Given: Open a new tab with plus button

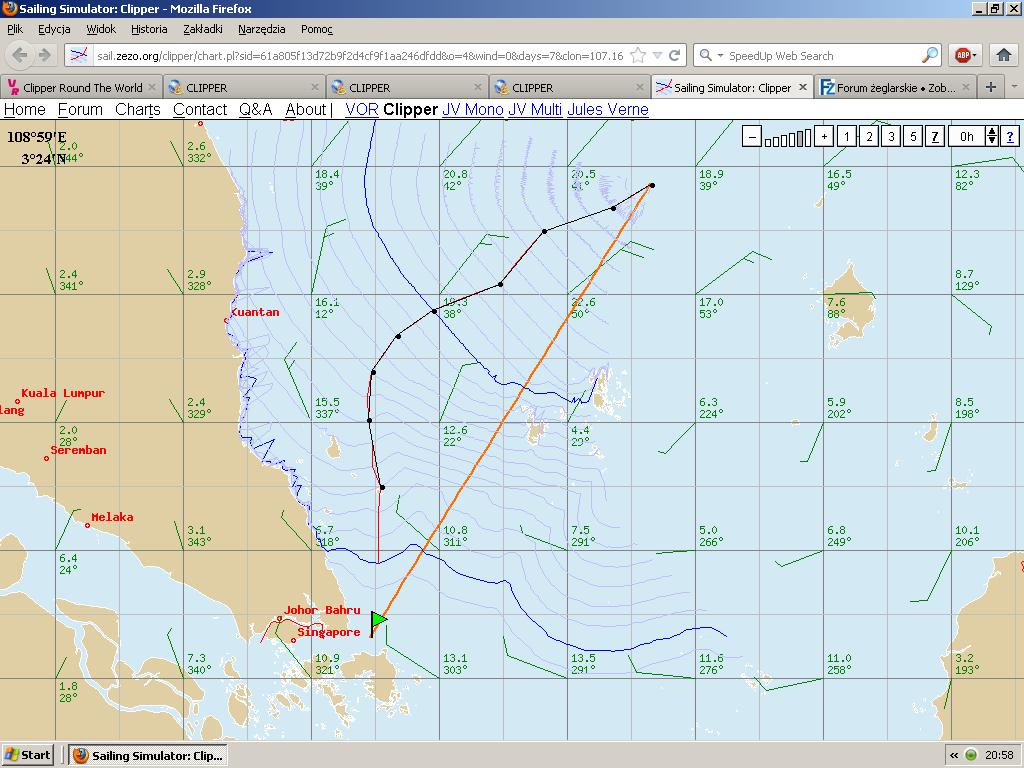Looking at the screenshot, I should 990,87.
